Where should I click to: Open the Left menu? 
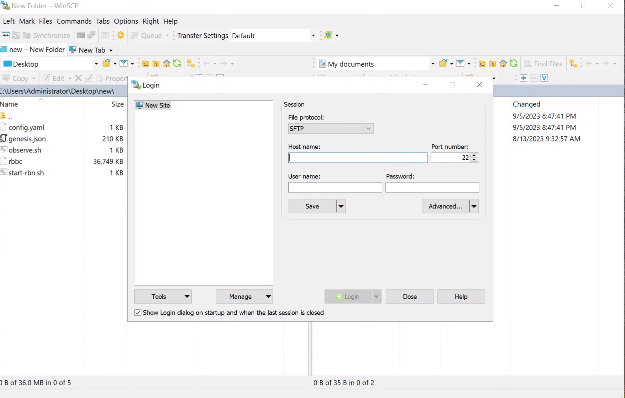(x=9, y=21)
